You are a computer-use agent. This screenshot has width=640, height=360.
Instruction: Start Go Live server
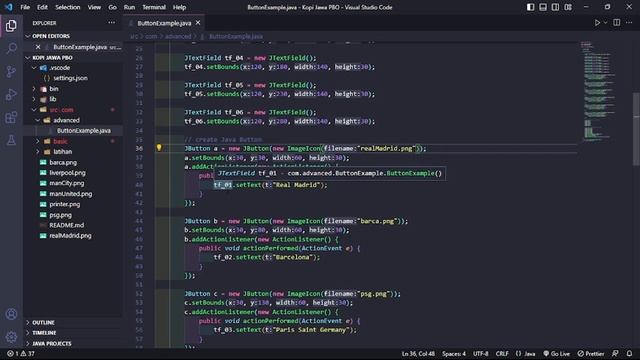point(556,353)
